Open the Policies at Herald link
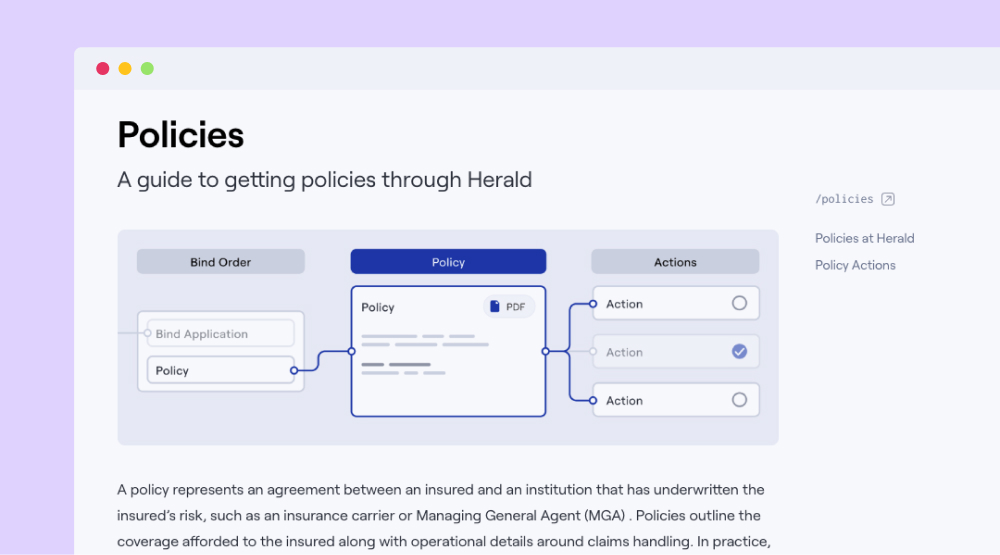This screenshot has width=1000, height=555. tap(864, 238)
